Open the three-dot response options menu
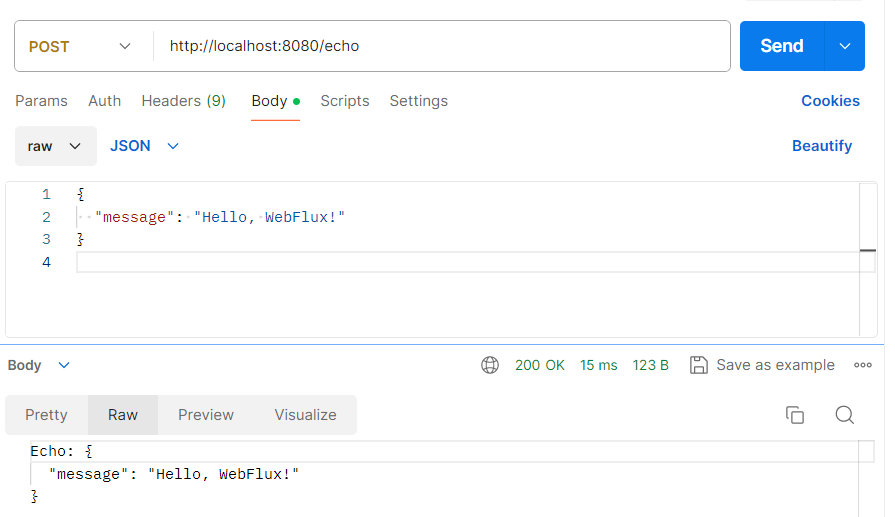The image size is (895, 517). (863, 365)
